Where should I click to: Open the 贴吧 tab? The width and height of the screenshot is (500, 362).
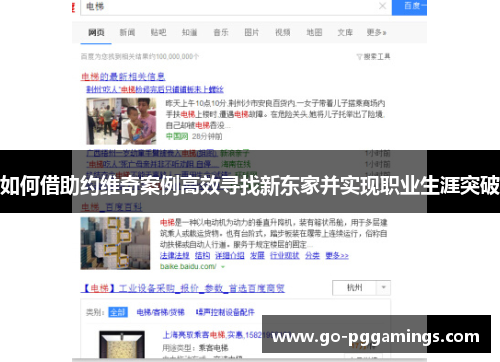tap(158, 32)
